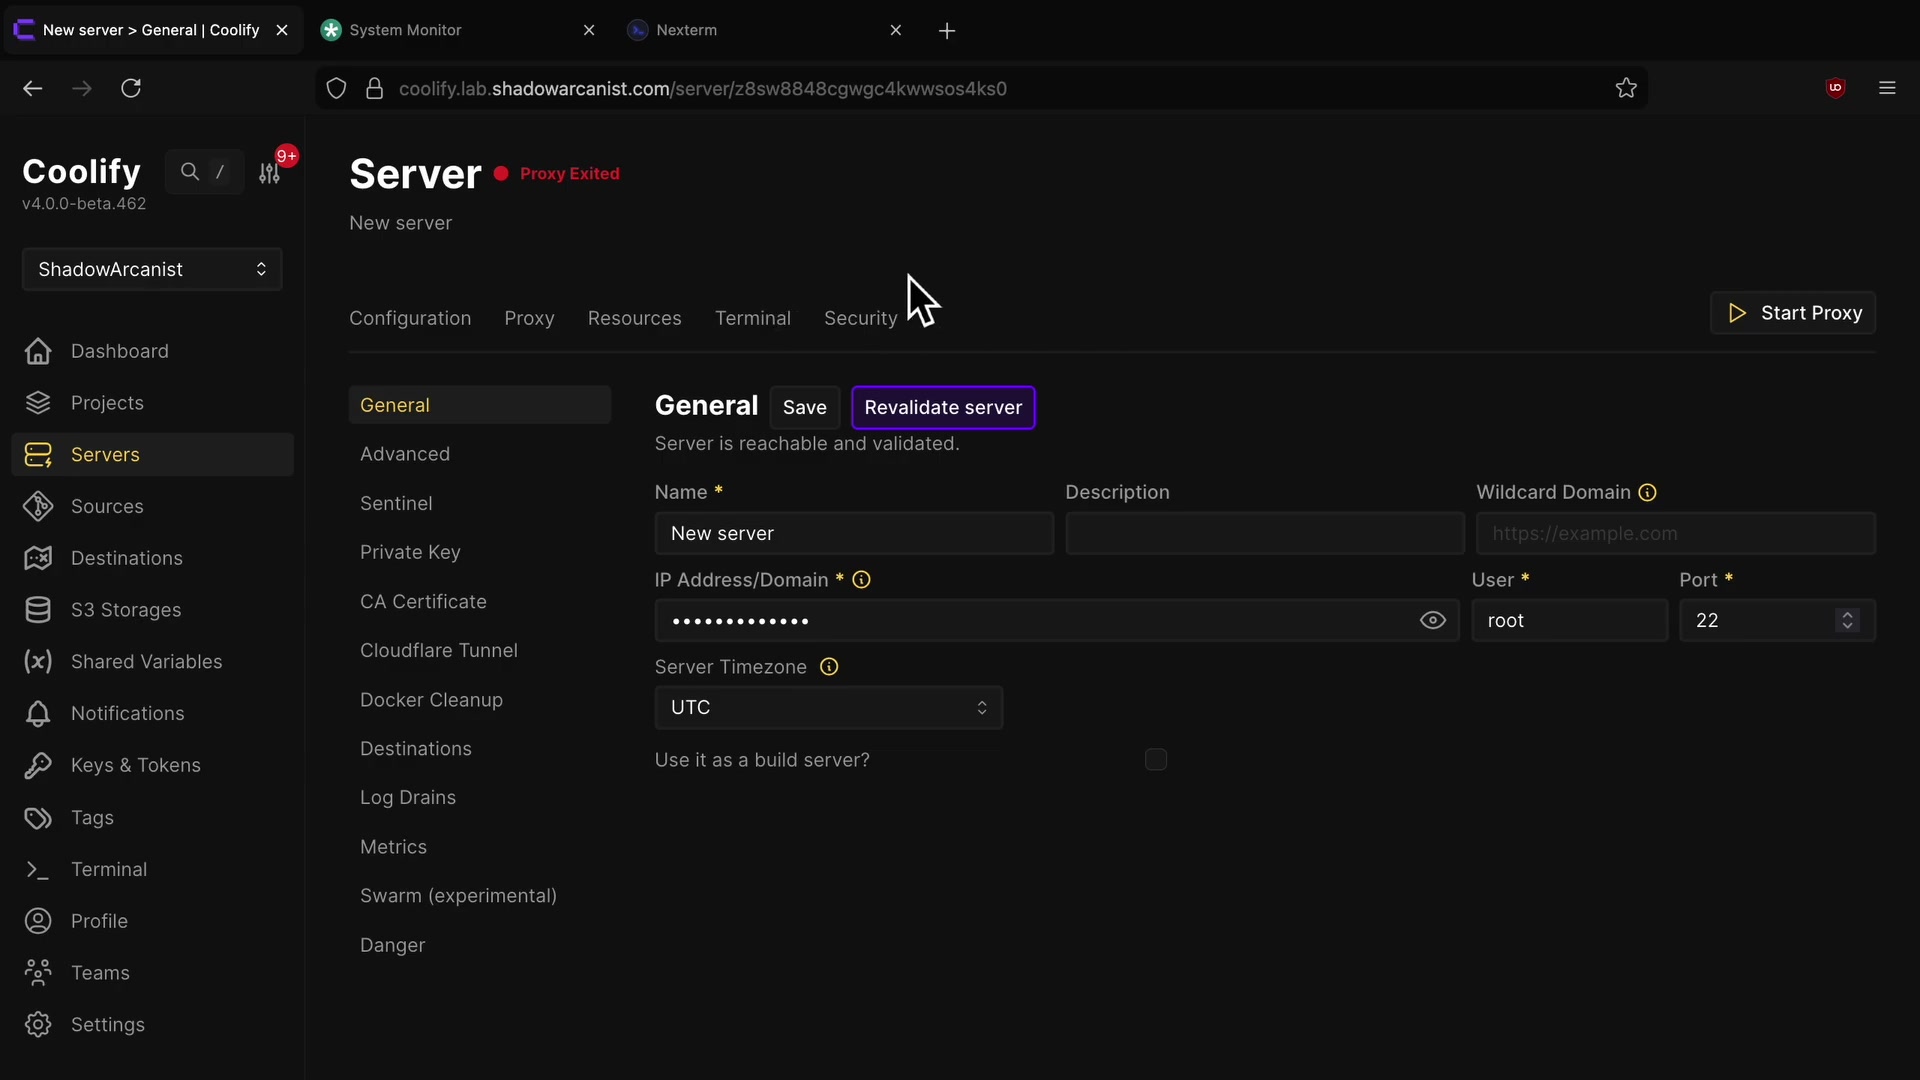Open the Server Timezone UTC dropdown

[829, 707]
